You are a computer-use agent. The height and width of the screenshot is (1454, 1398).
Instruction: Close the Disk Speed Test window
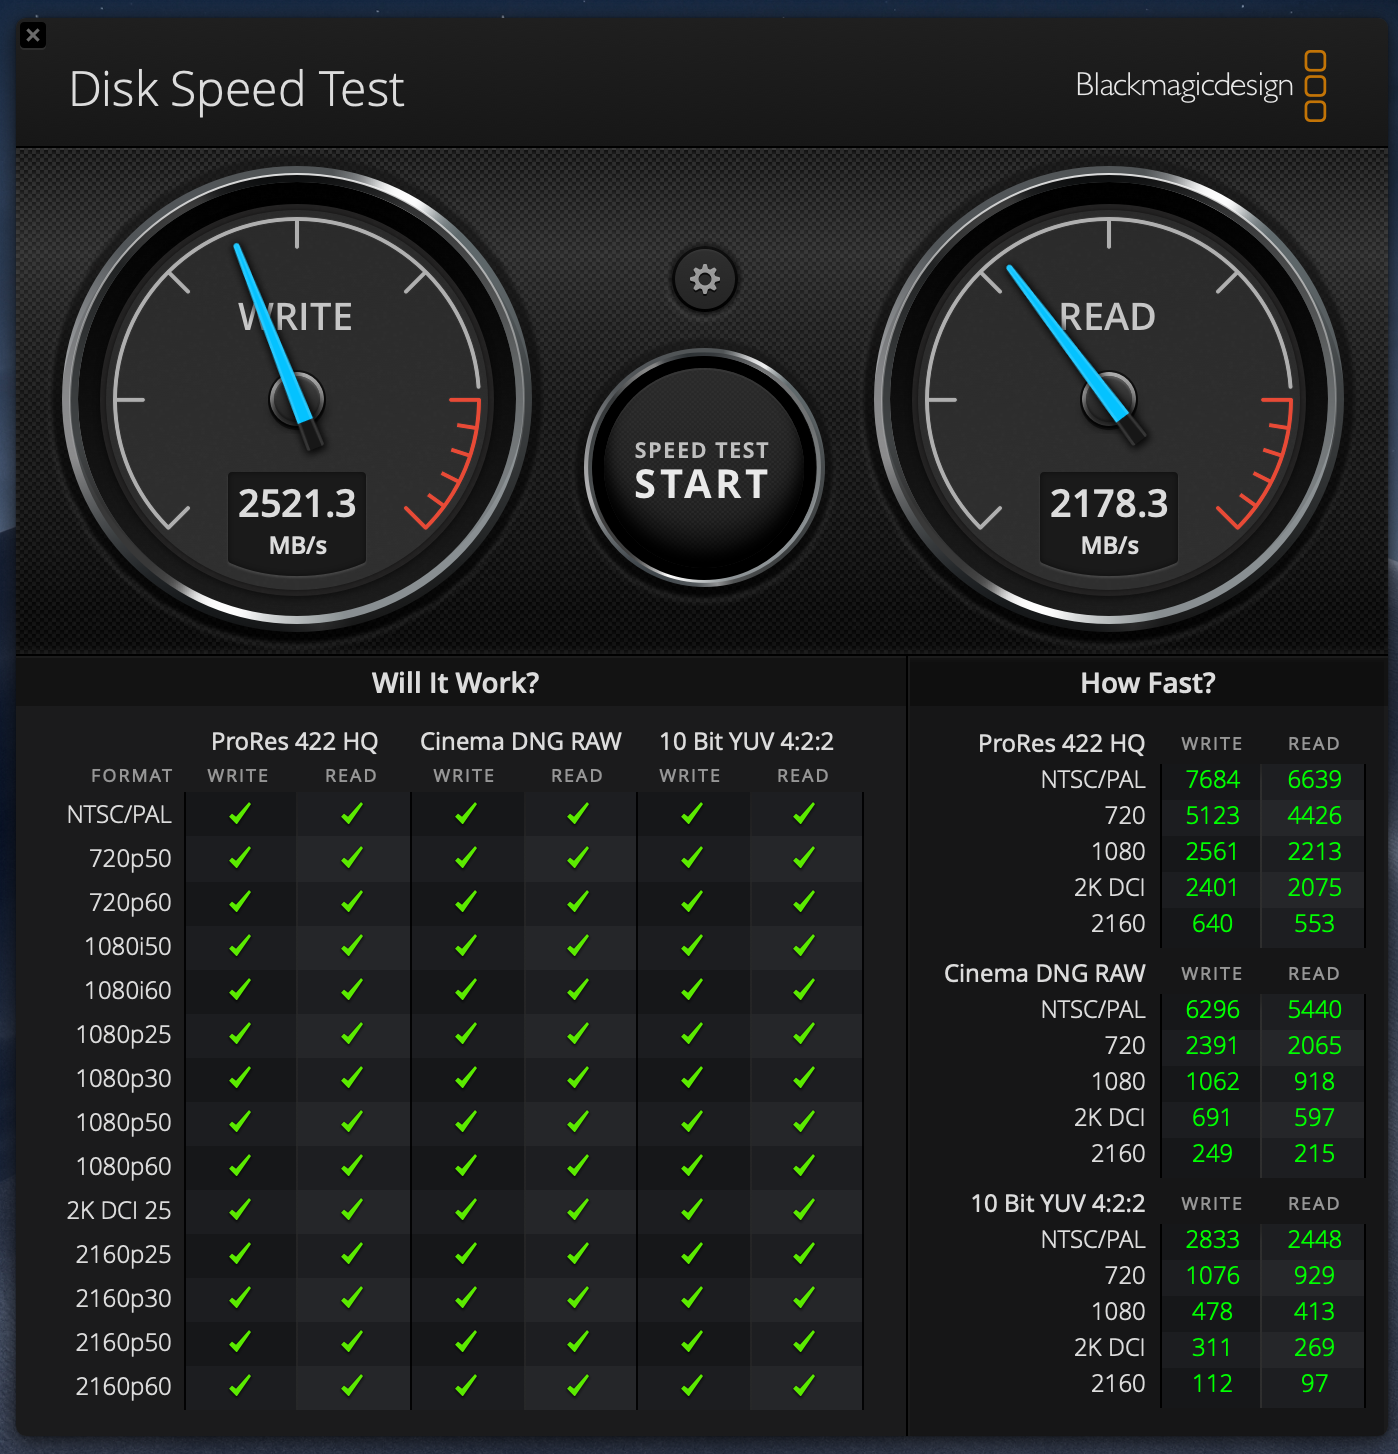[33, 36]
